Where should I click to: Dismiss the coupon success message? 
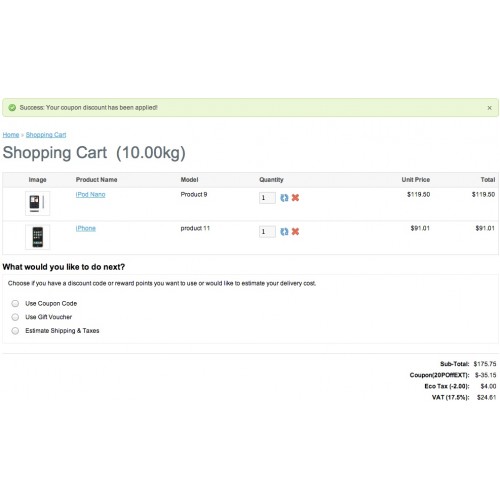(489, 108)
